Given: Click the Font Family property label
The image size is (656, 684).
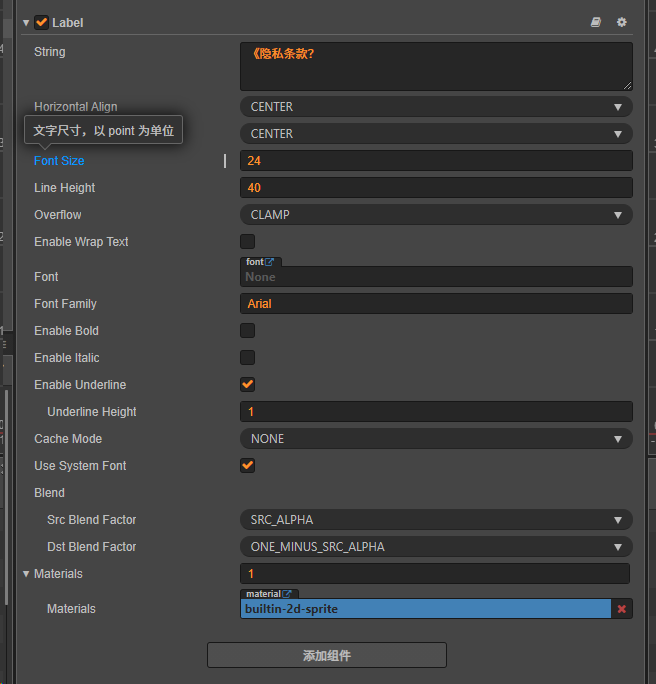Looking at the screenshot, I should pos(65,304).
